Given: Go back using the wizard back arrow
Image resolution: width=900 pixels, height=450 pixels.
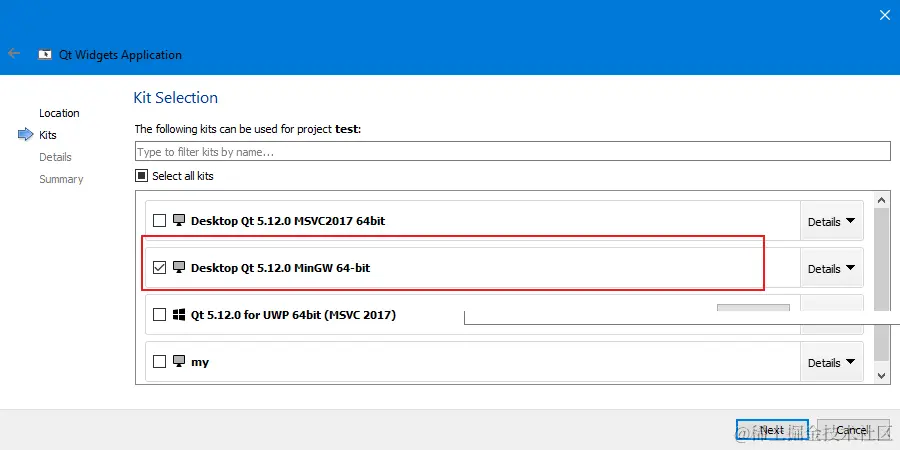Looking at the screenshot, I should (x=14, y=53).
